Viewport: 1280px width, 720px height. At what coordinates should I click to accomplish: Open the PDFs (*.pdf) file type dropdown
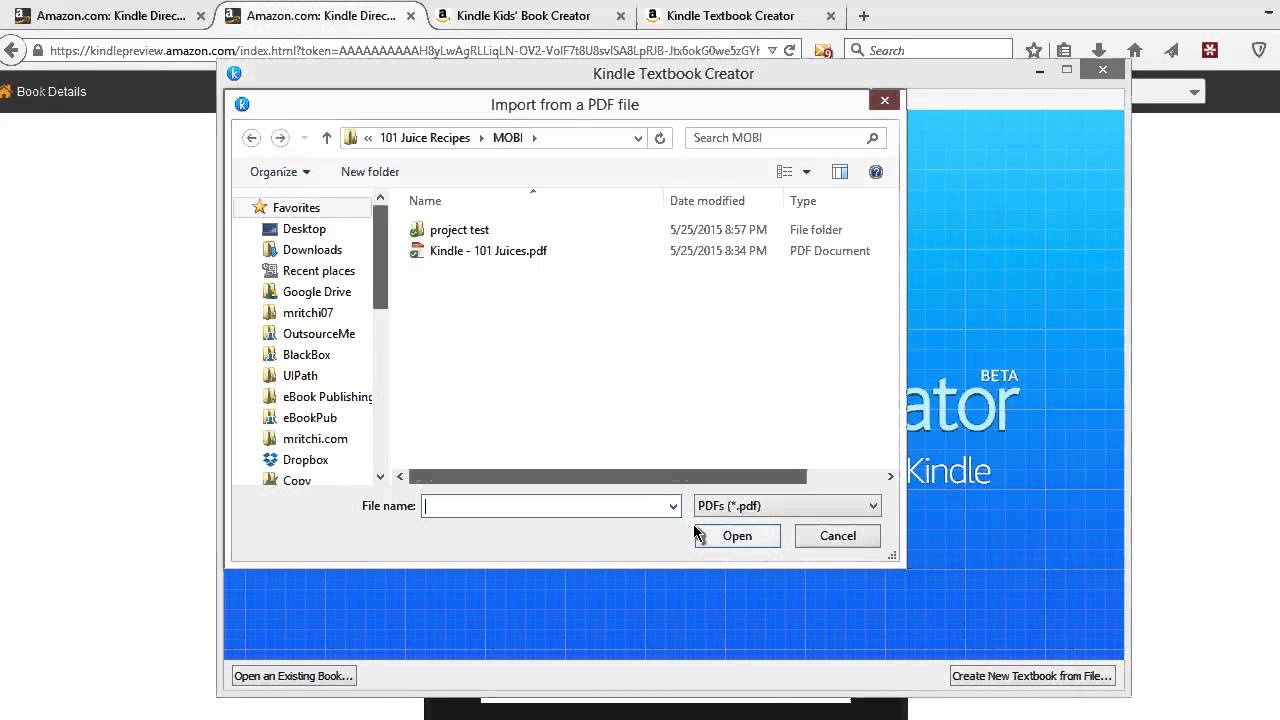787,506
